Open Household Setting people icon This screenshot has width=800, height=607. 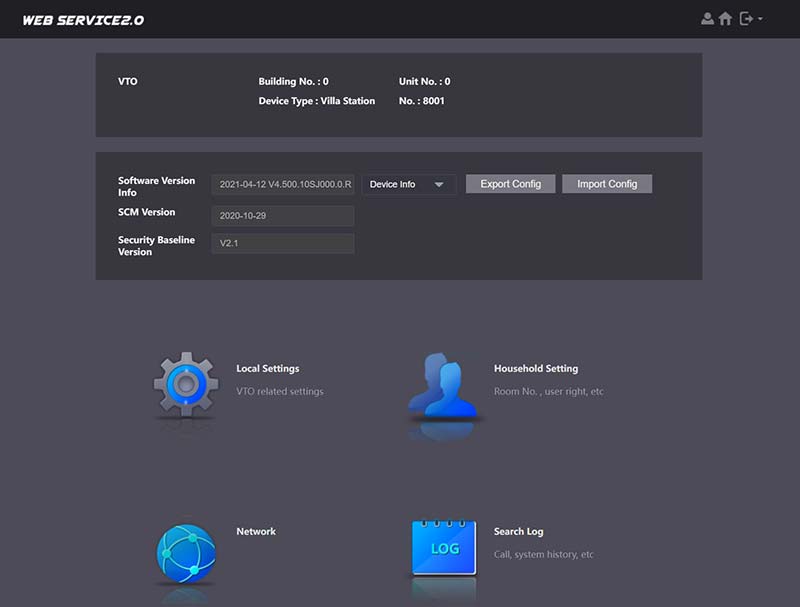coord(443,386)
